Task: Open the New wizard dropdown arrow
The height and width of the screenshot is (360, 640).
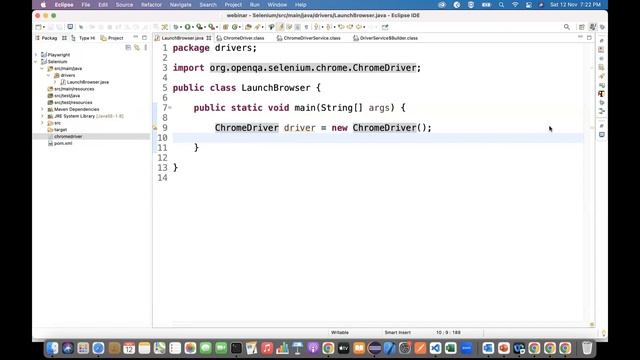Action: (x=44, y=27)
